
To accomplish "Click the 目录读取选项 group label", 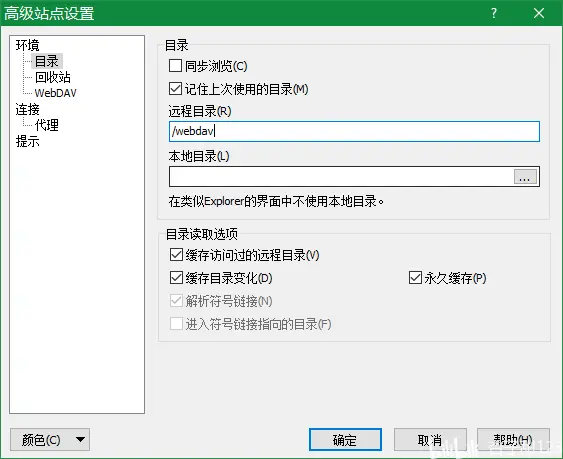I will [x=202, y=234].
